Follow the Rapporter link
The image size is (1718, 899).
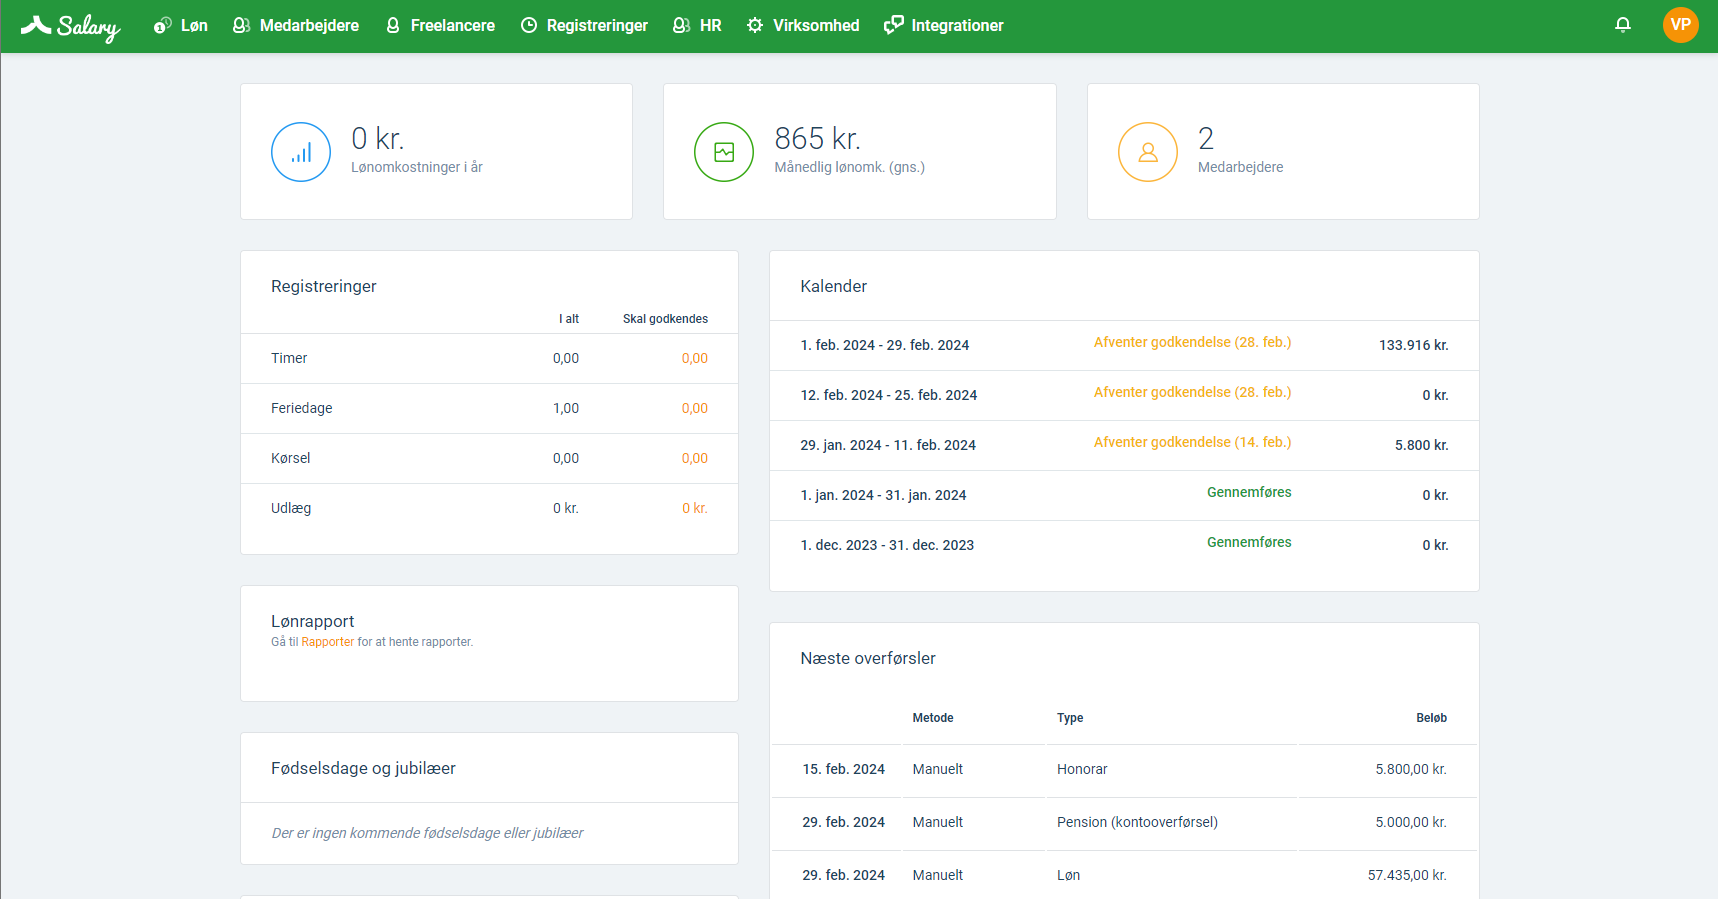pyautogui.click(x=328, y=642)
